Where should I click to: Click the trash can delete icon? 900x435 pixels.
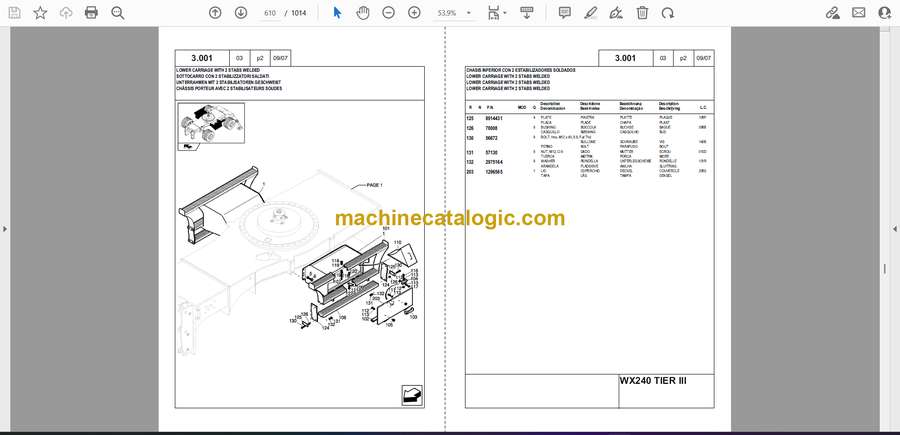(x=642, y=13)
